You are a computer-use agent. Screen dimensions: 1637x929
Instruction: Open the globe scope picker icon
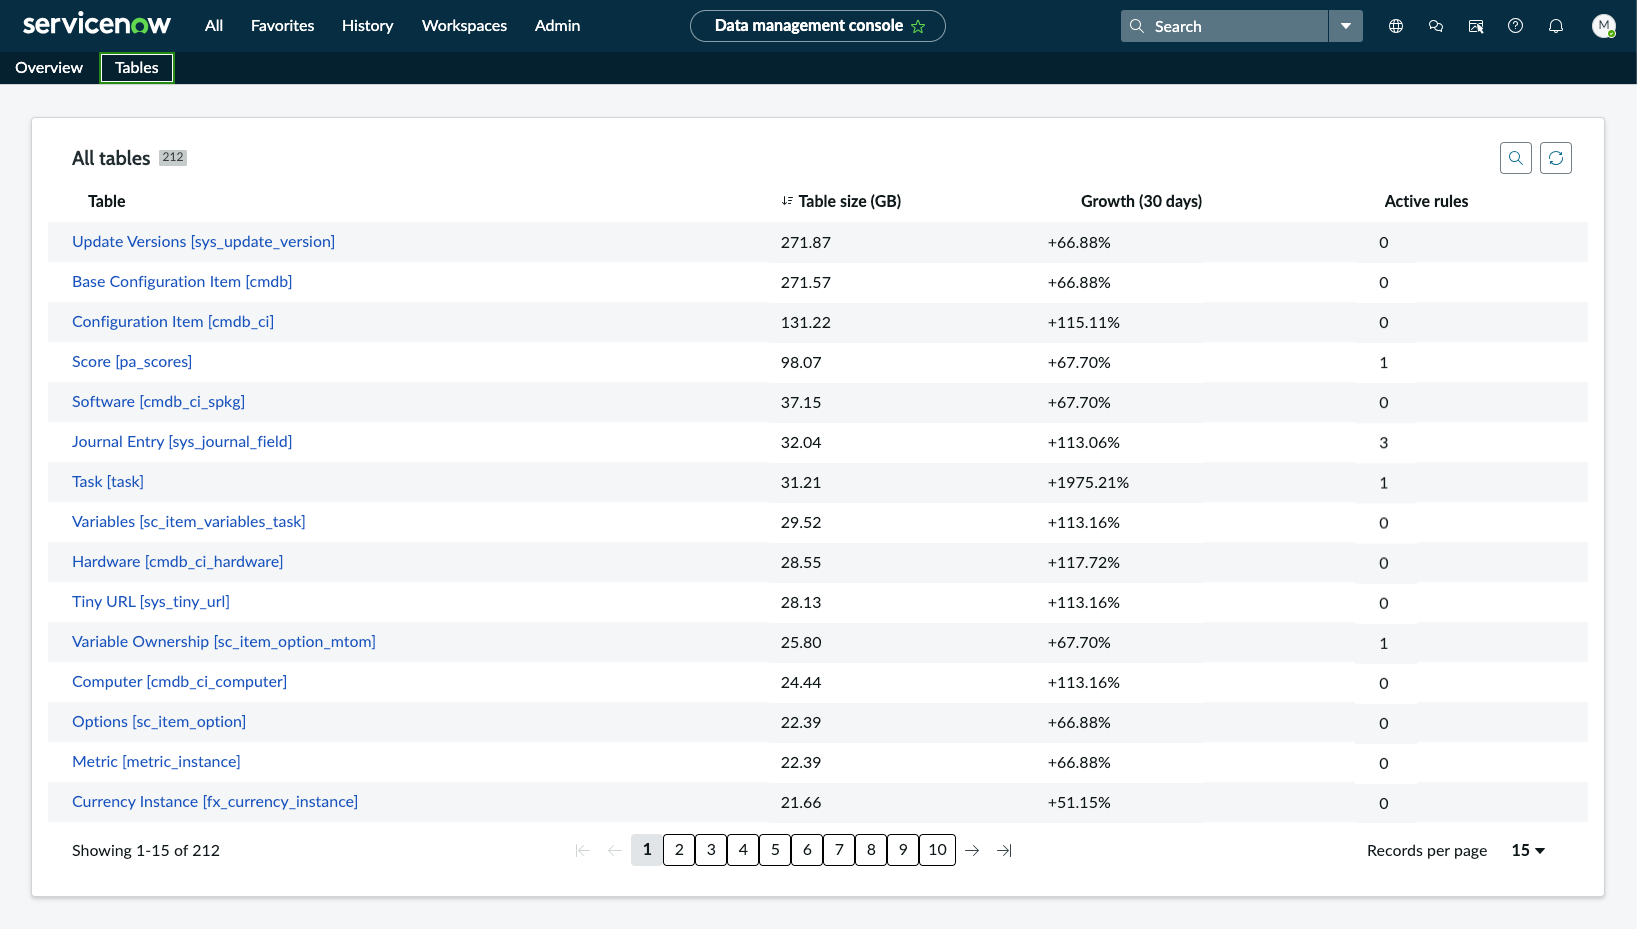pyautogui.click(x=1396, y=26)
